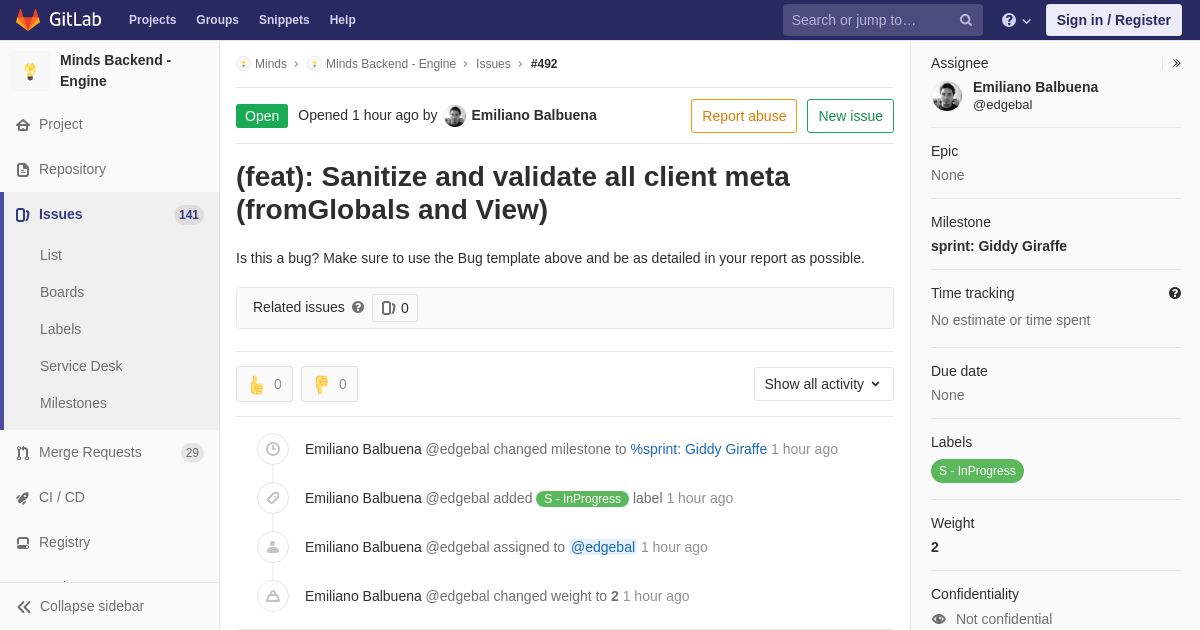Click the 29 merge requests count badge
The image size is (1200, 630).
[192, 453]
